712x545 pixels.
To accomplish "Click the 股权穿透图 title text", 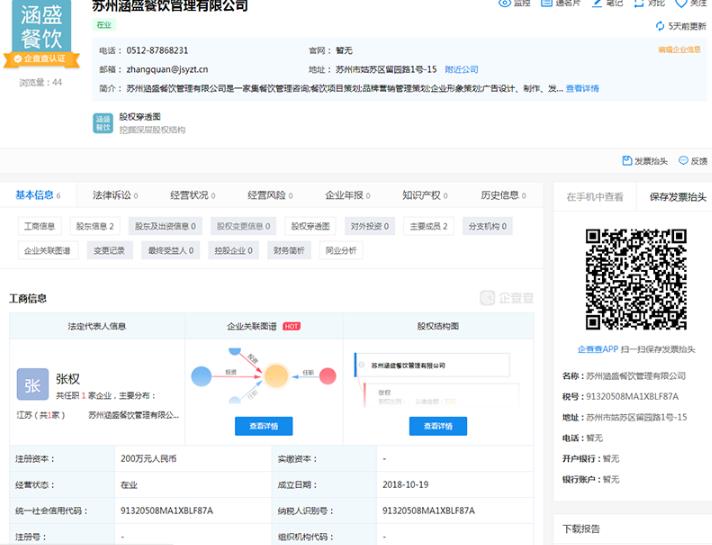I will coord(140,117).
